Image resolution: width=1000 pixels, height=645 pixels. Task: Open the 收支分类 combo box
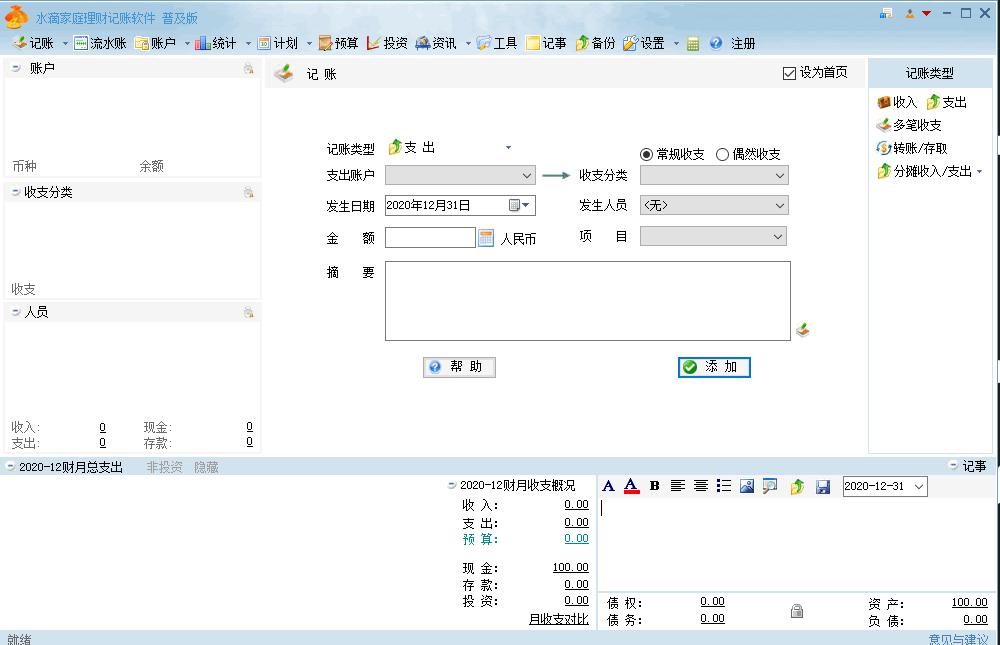click(714, 175)
